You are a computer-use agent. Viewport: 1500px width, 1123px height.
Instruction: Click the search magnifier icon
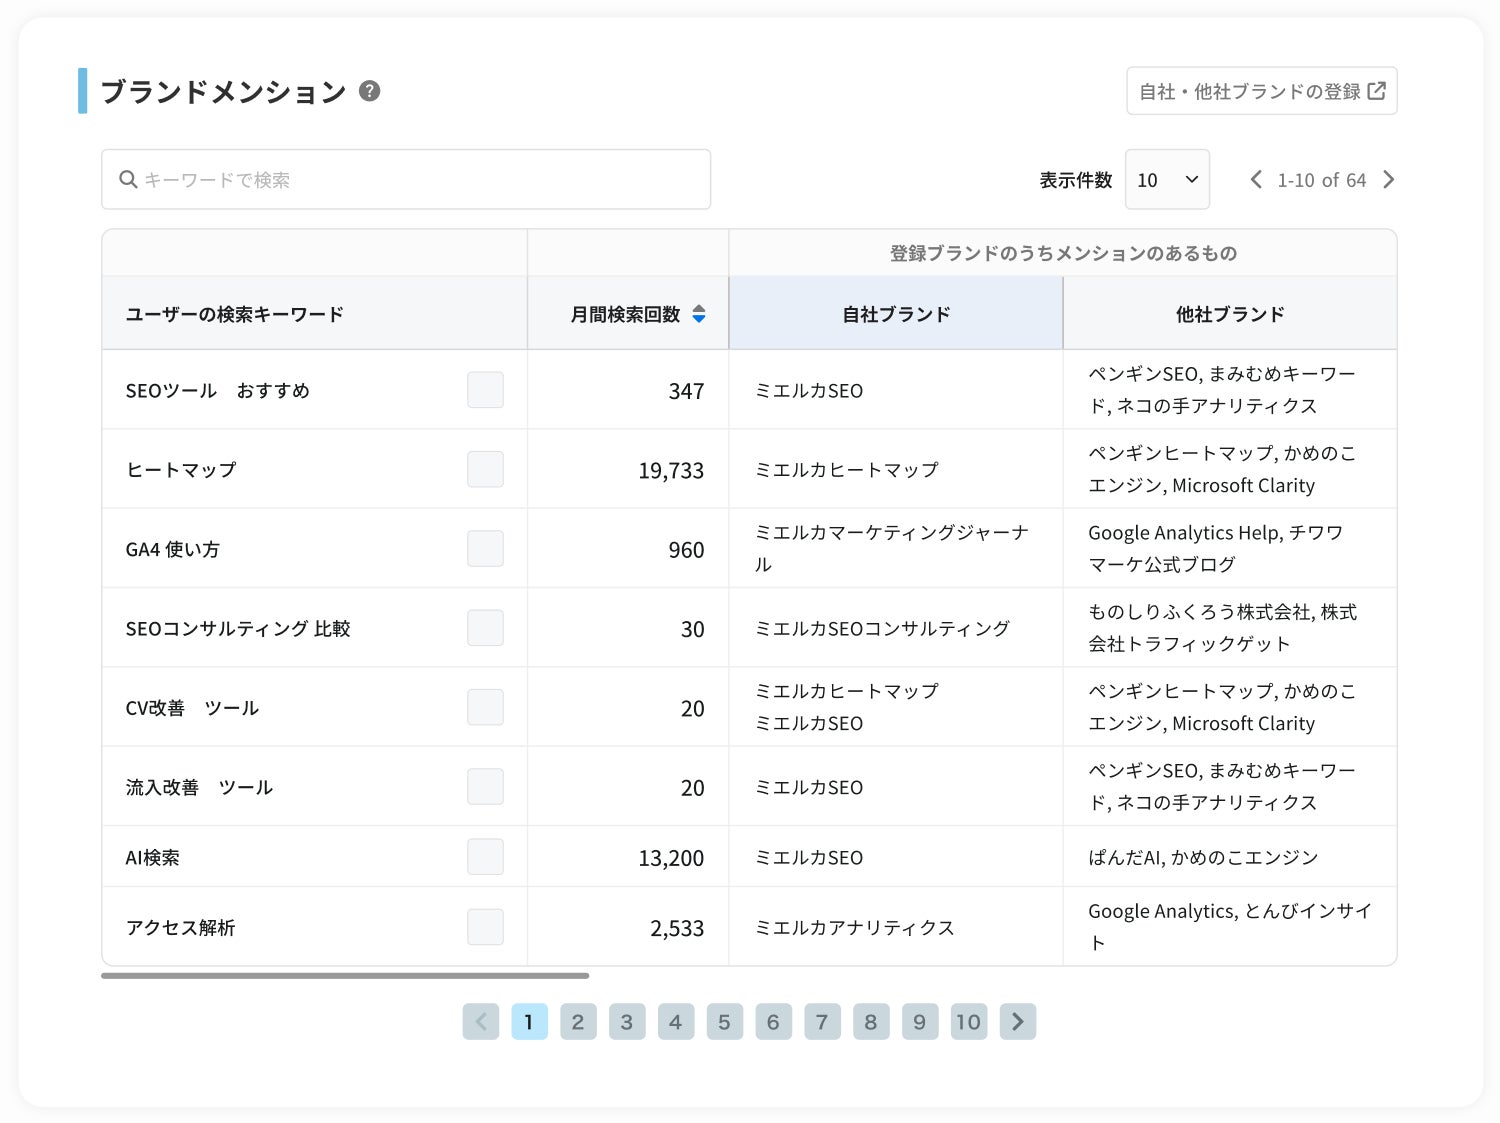tap(128, 180)
